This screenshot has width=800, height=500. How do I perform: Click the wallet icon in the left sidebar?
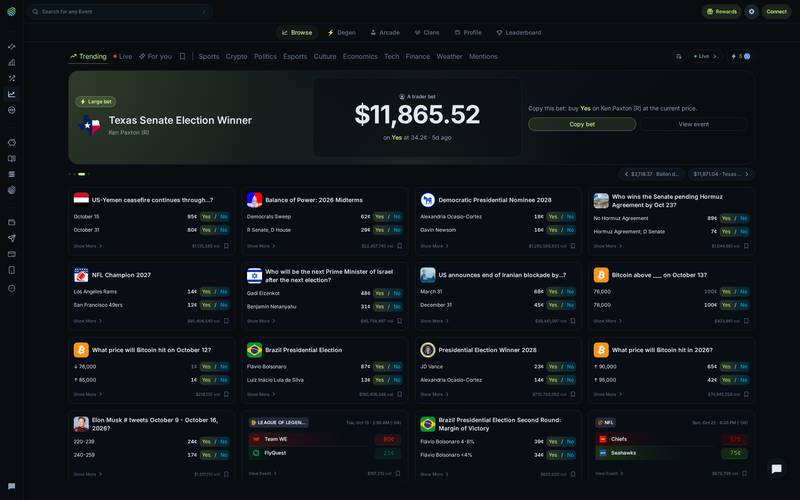12,222
